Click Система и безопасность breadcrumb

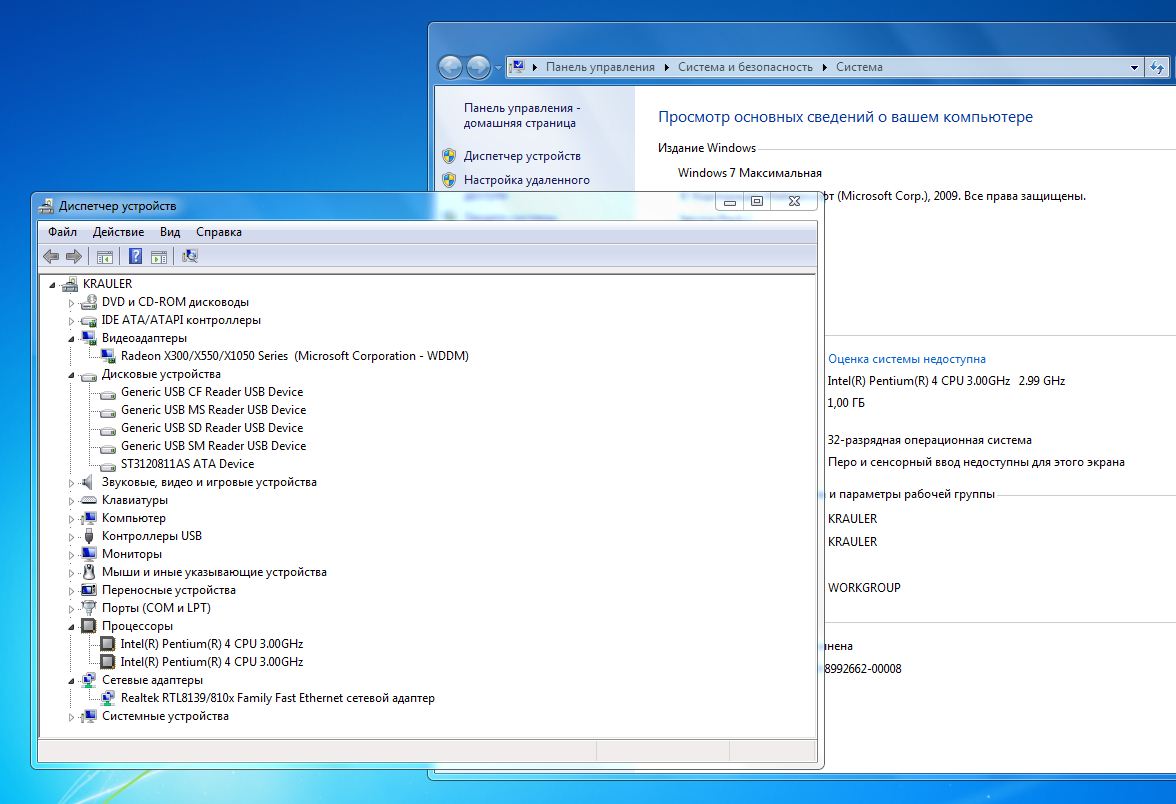click(746, 67)
